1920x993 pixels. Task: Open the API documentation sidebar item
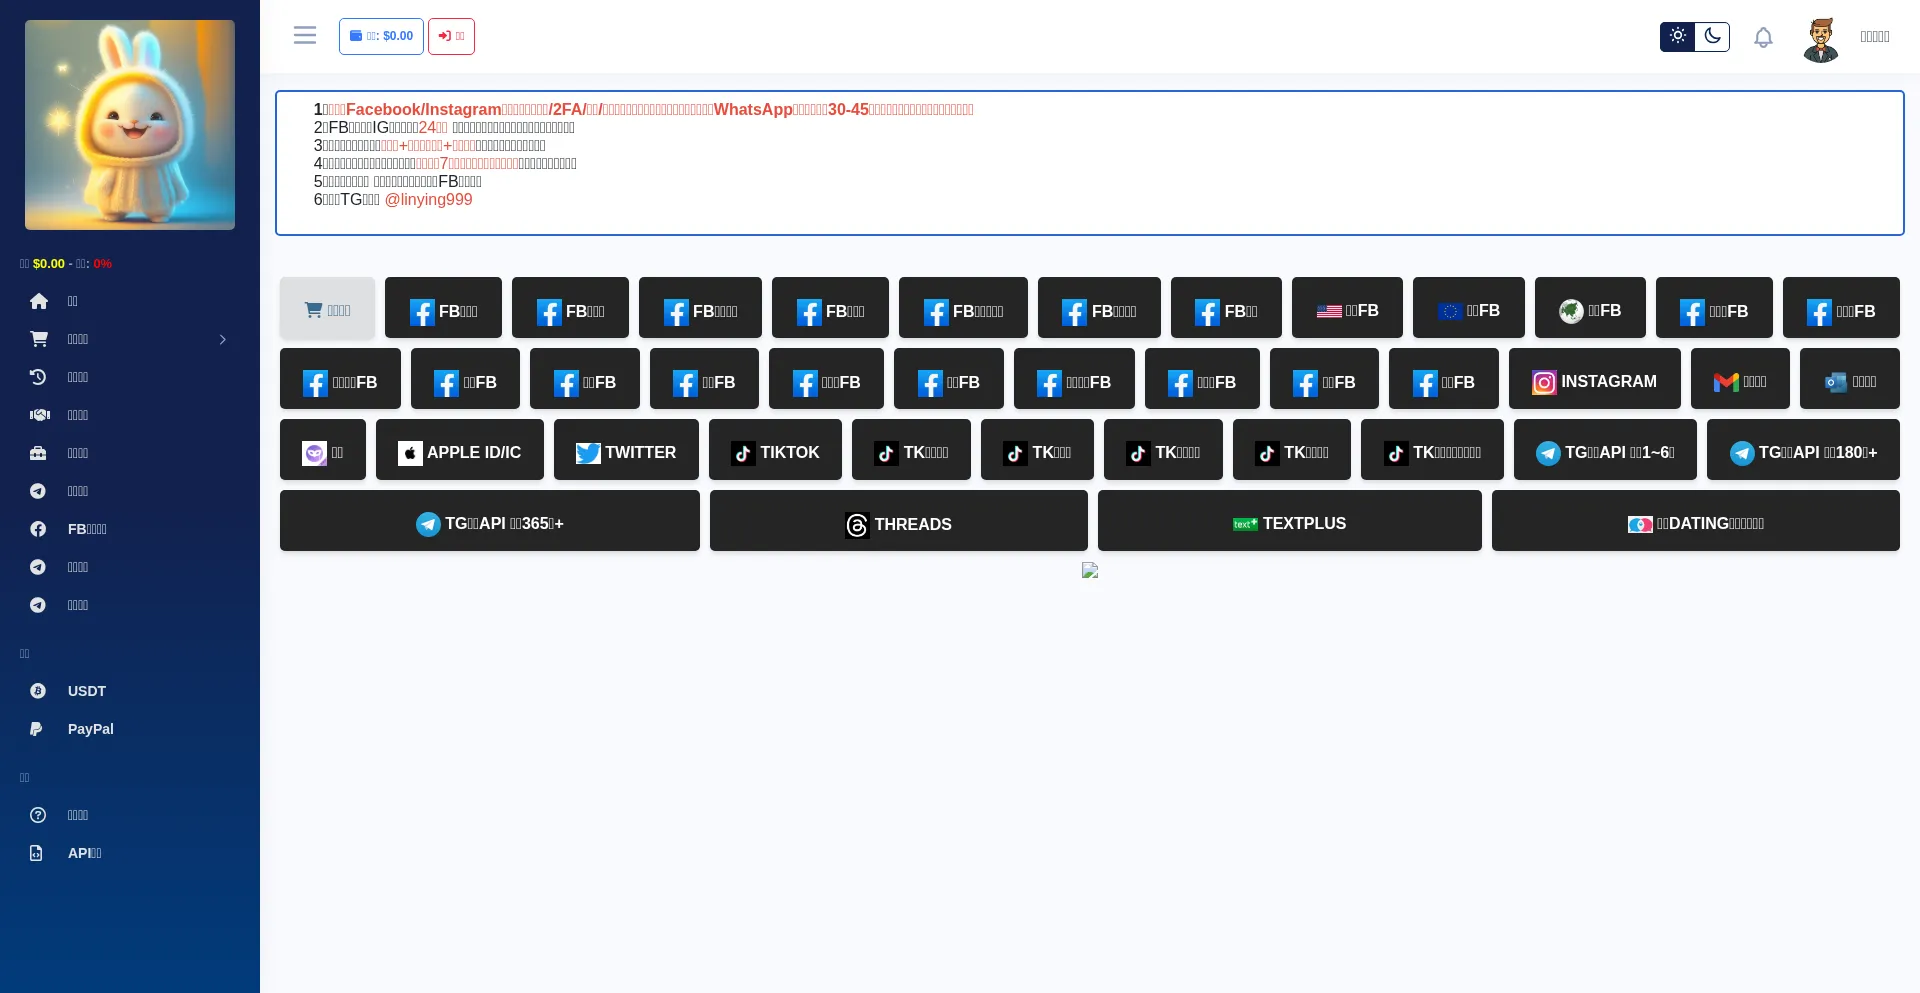(x=130, y=853)
